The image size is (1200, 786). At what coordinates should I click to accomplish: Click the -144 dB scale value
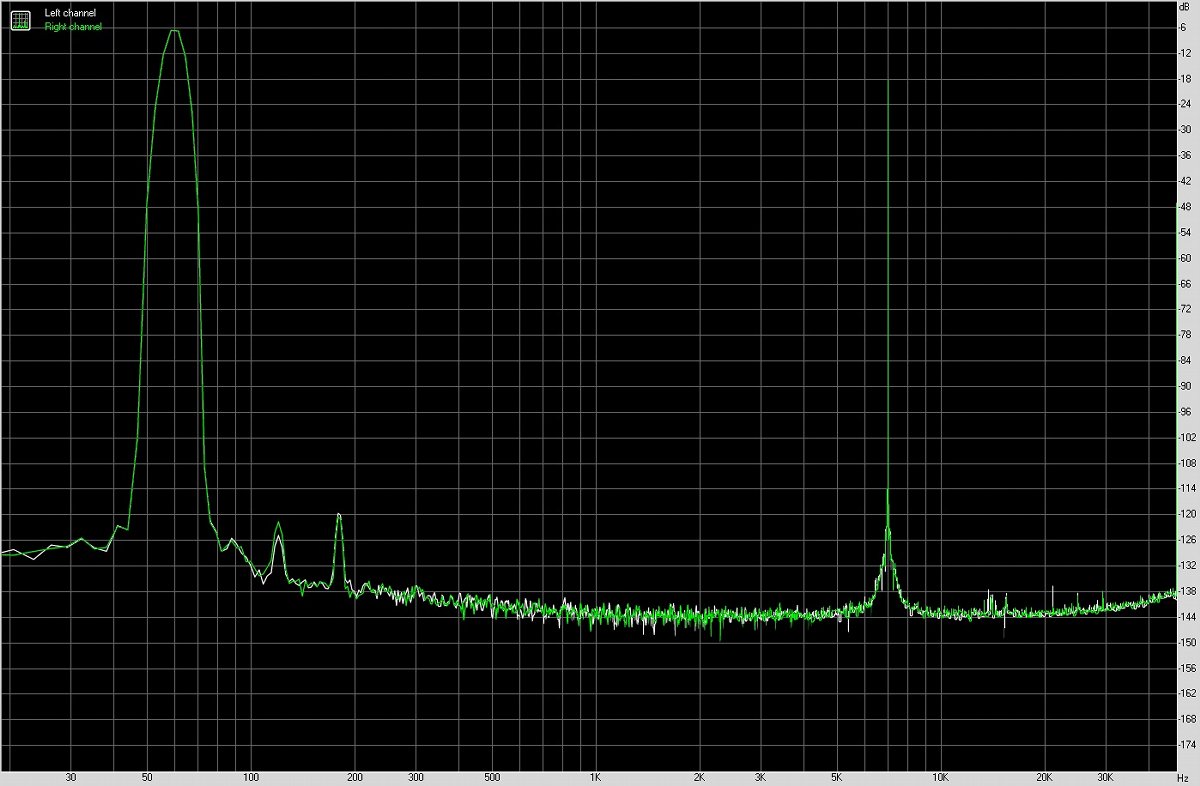1187,617
